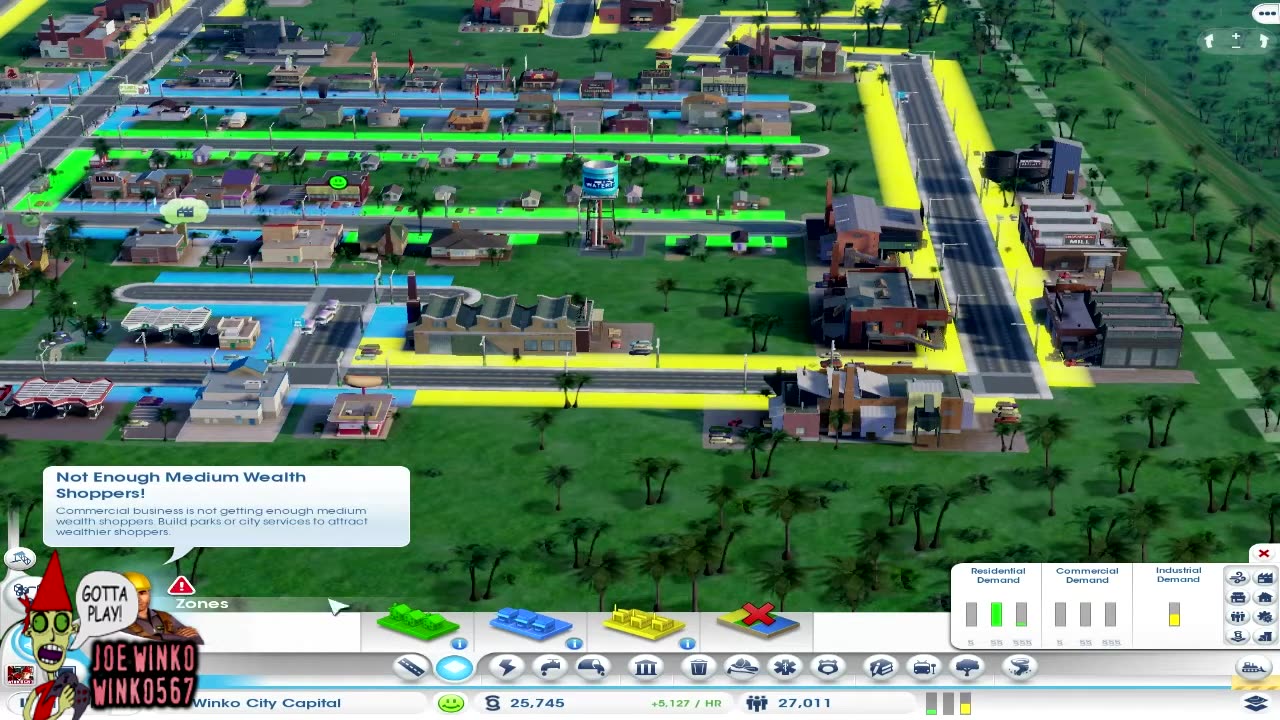Screen dimensions: 1280x720
Task: Click the Industrial Demand heading
Action: click(x=1178, y=575)
